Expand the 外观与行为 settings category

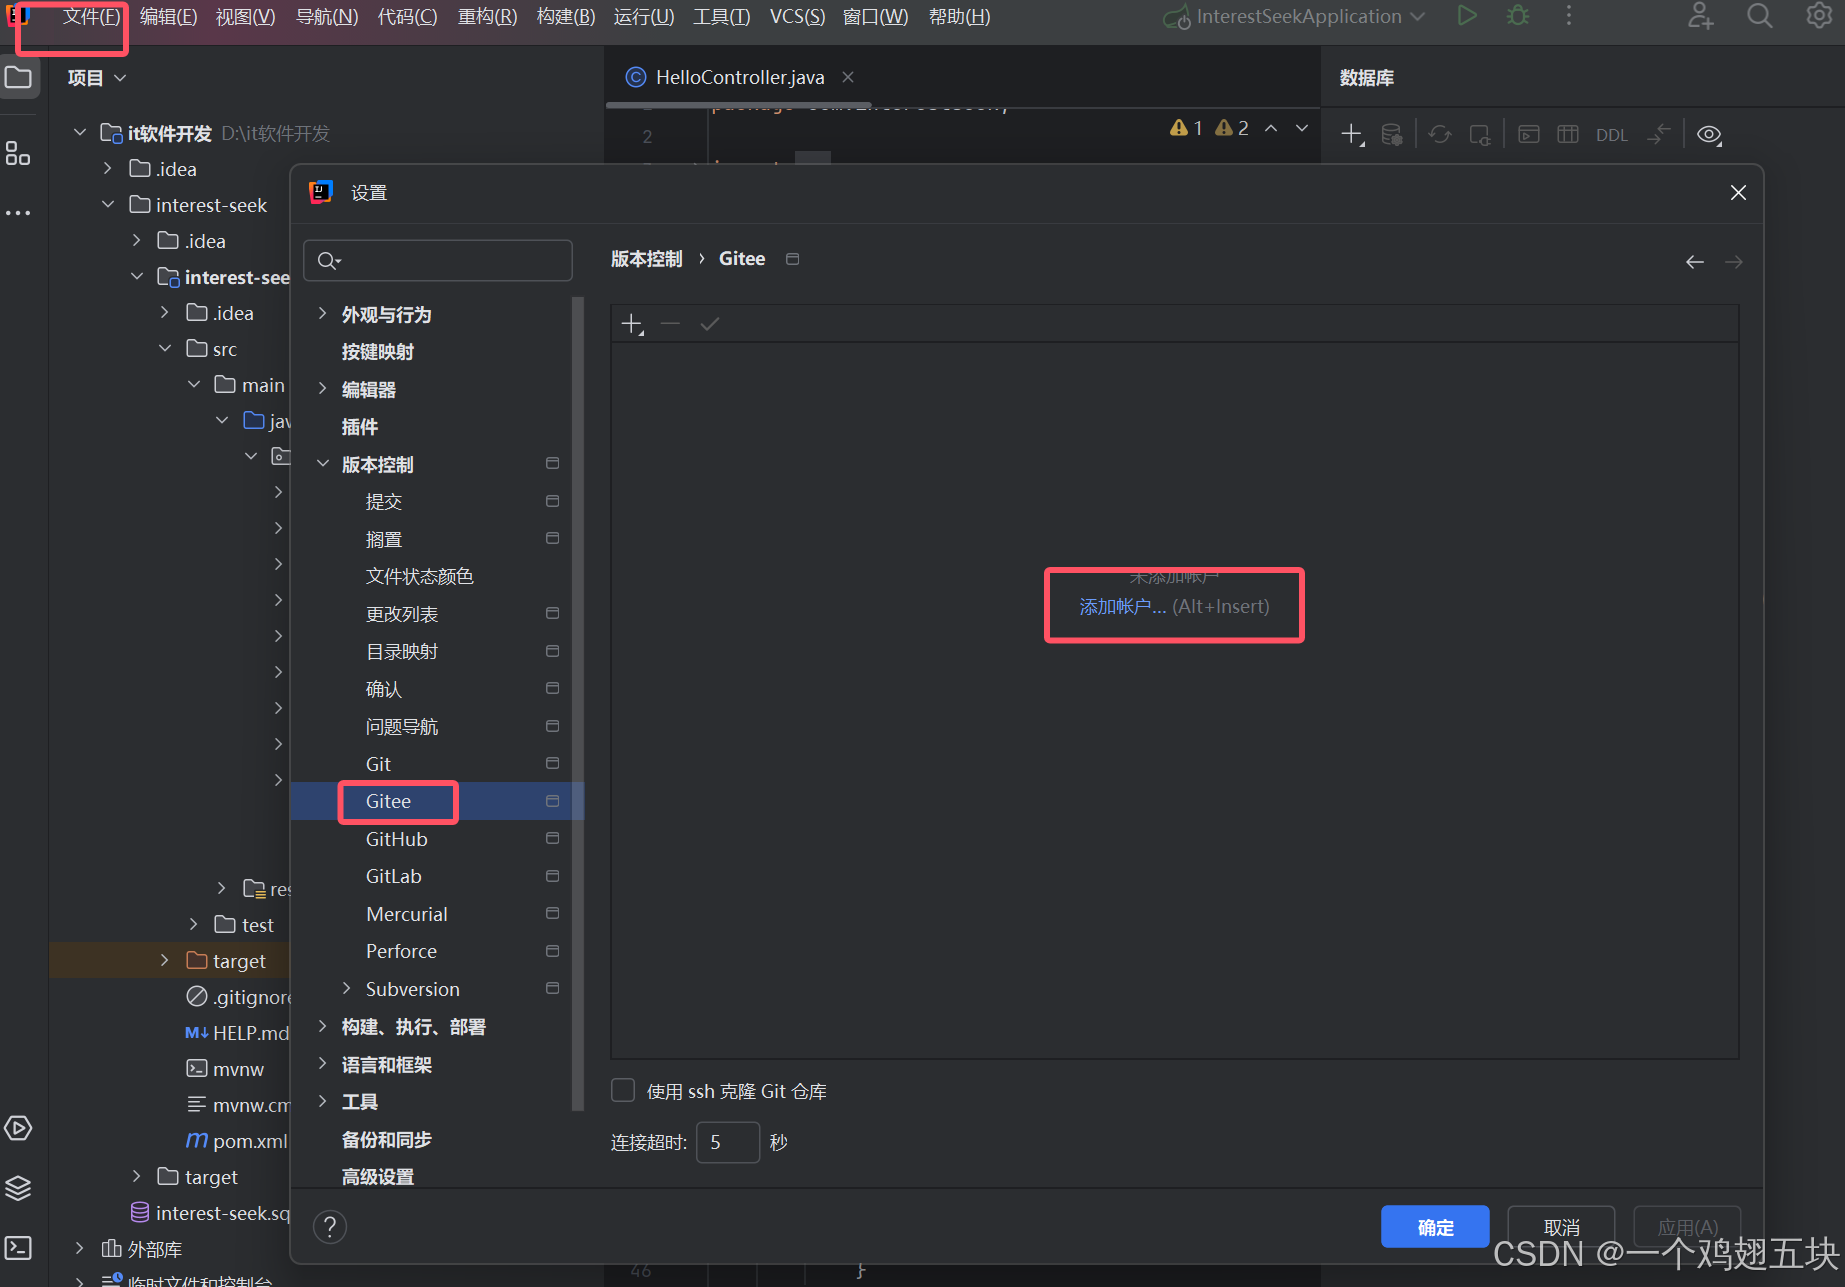322,314
